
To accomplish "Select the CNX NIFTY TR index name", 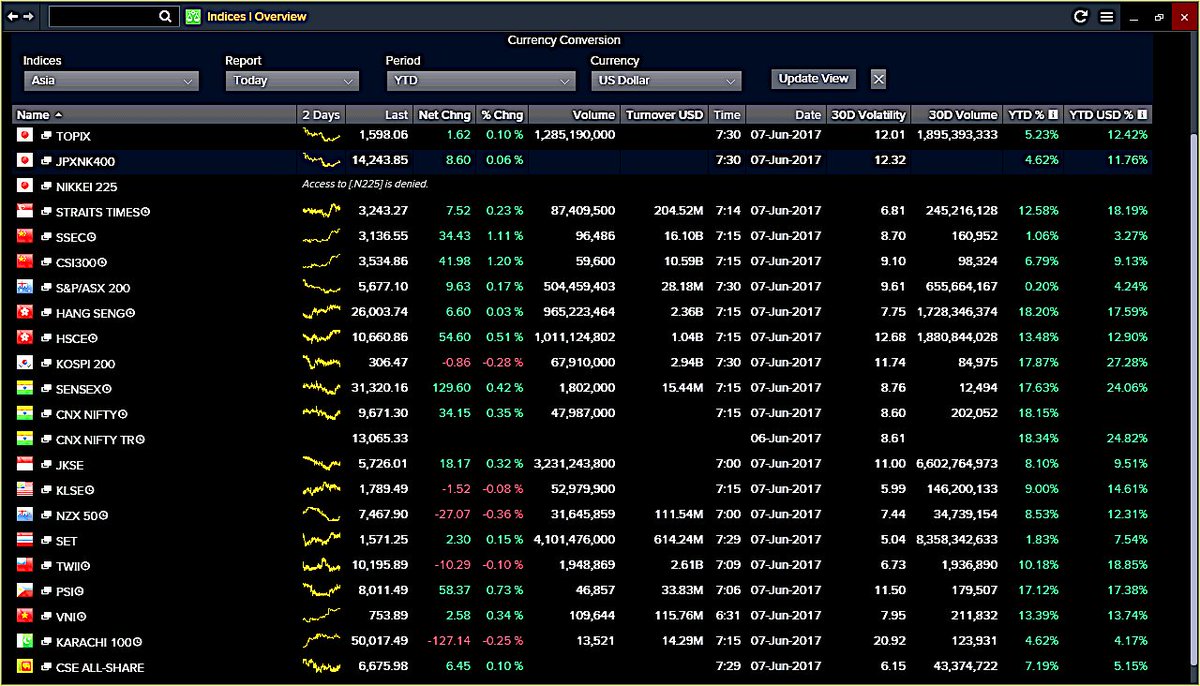I will pos(95,439).
